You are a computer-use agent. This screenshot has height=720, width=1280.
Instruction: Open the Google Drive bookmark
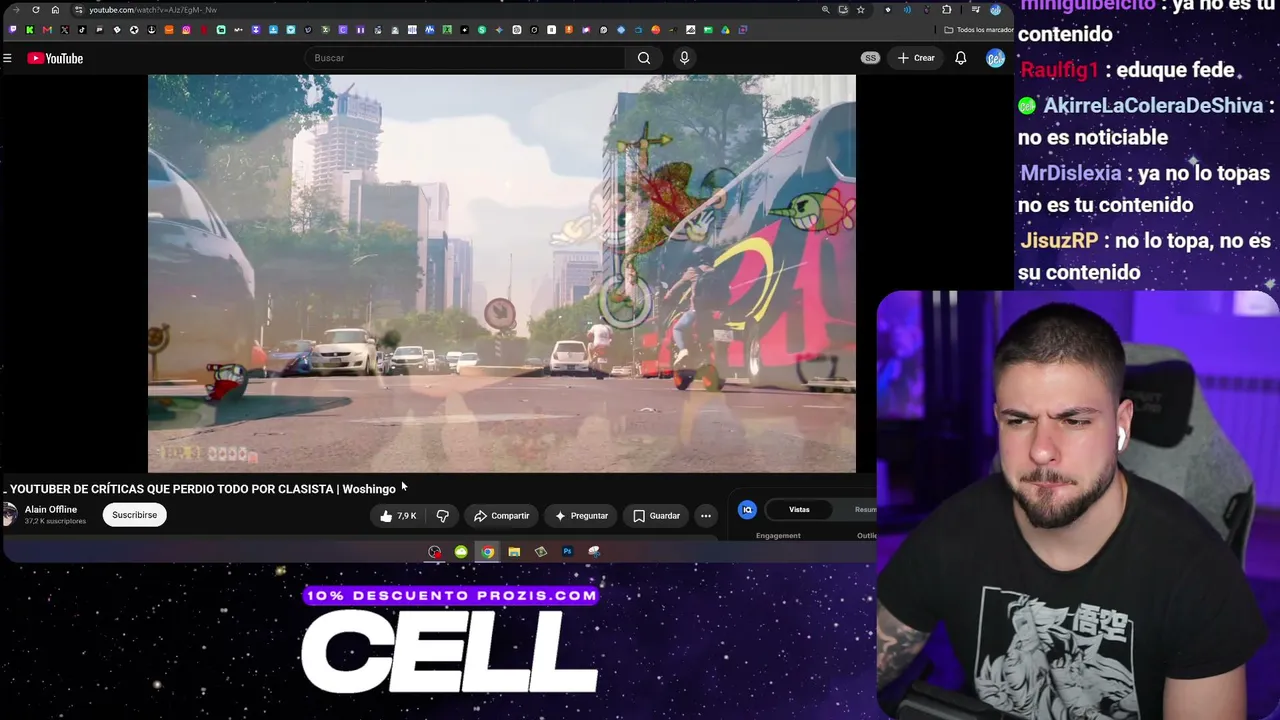tap(725, 30)
